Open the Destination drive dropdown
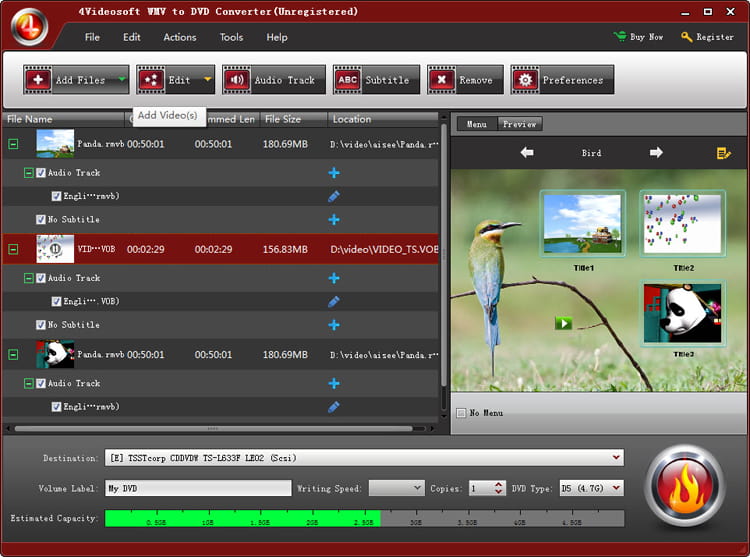Screen dimensions: 750x557 (x=616, y=458)
